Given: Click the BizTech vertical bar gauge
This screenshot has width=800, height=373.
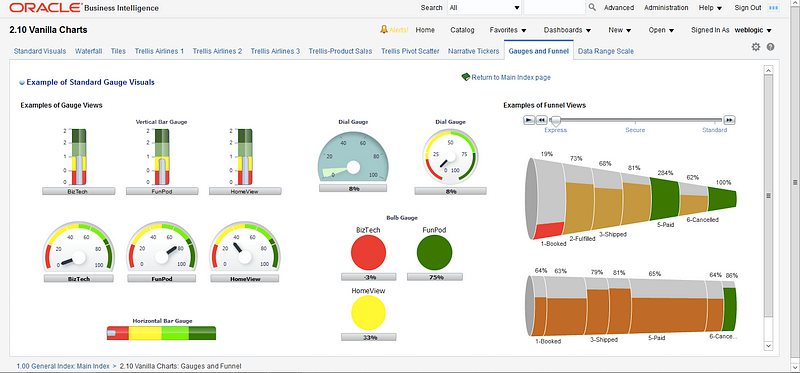Looking at the screenshot, I should (78, 157).
